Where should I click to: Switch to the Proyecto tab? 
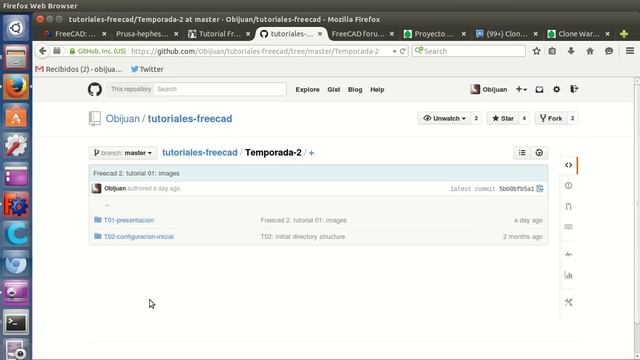click(x=434, y=34)
